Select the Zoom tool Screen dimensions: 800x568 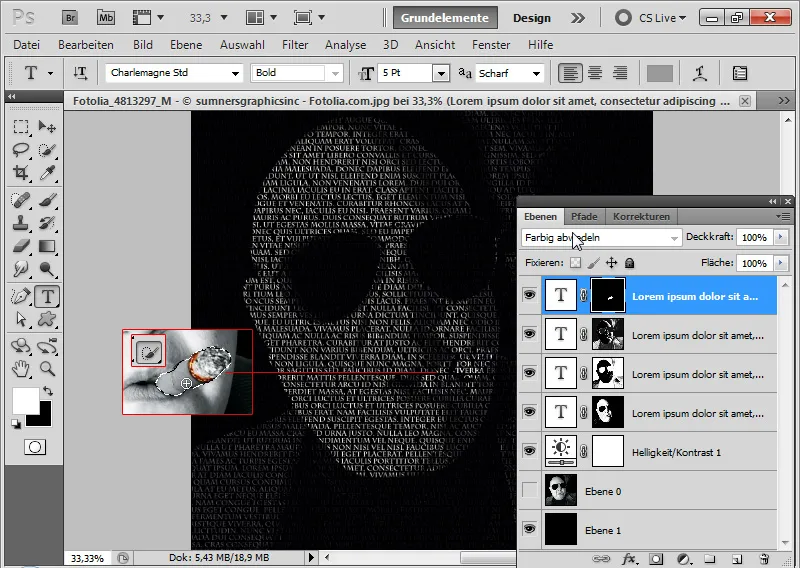coord(47,368)
